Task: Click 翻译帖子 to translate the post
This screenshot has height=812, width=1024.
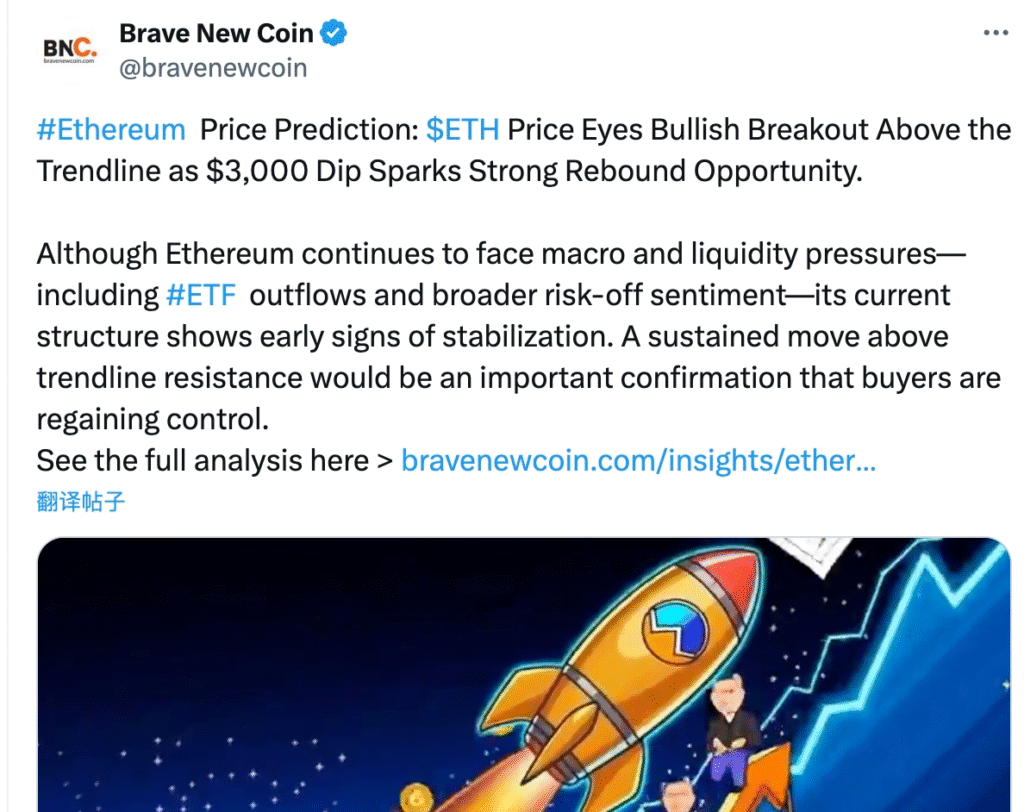Action: pos(80,500)
